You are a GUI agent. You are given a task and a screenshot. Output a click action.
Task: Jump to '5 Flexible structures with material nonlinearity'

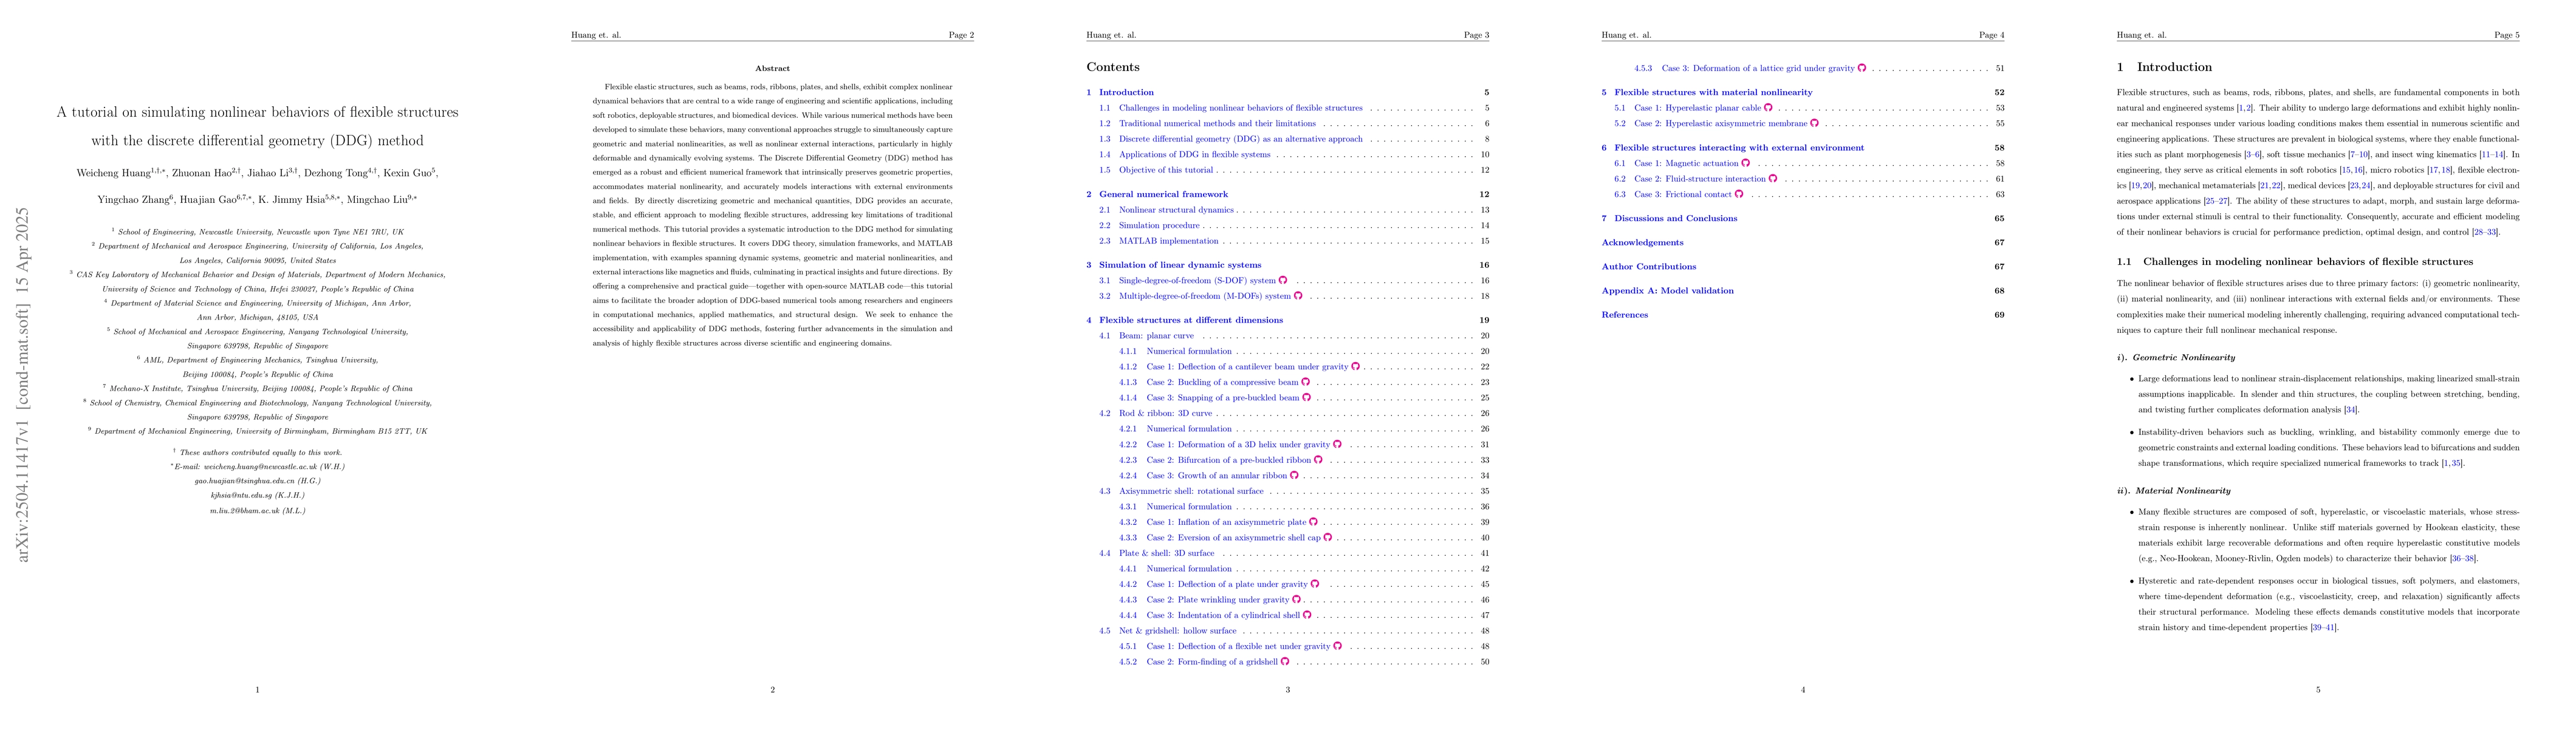coord(1707,92)
